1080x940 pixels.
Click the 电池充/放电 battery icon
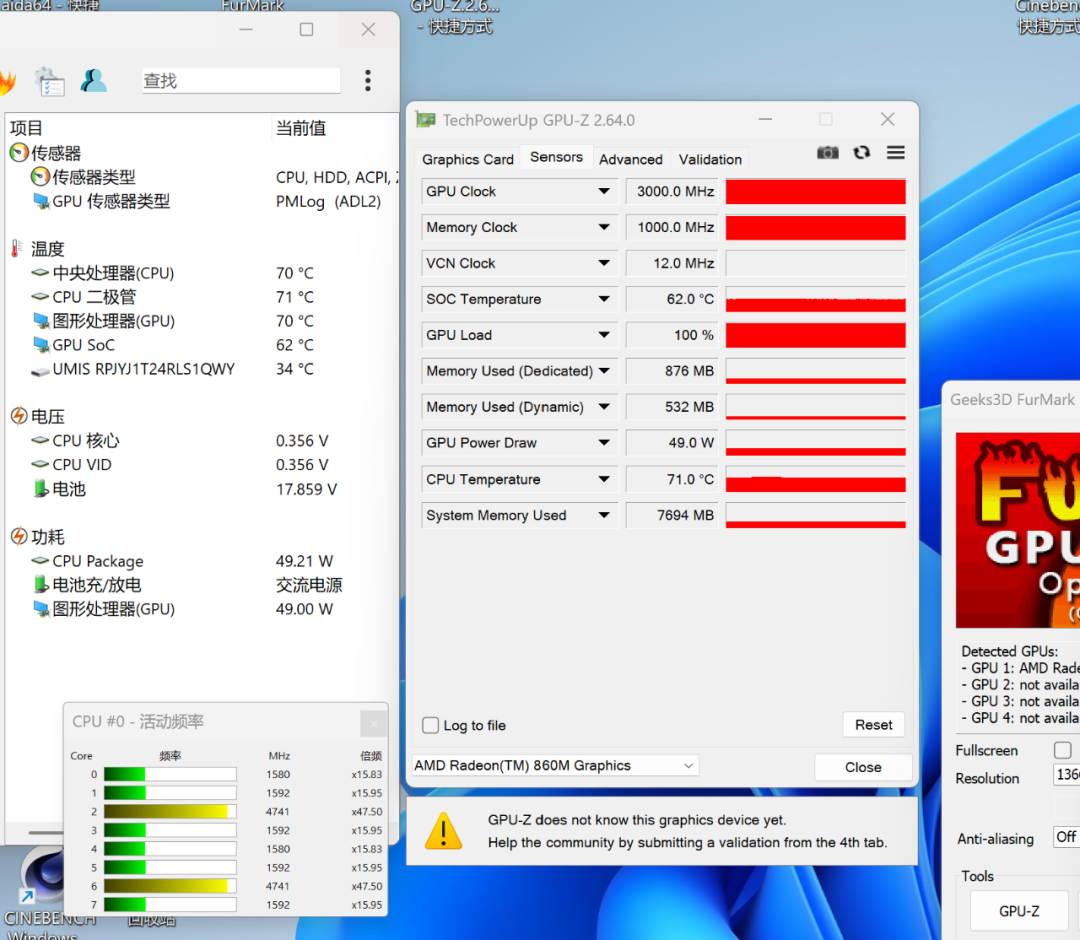(41, 585)
